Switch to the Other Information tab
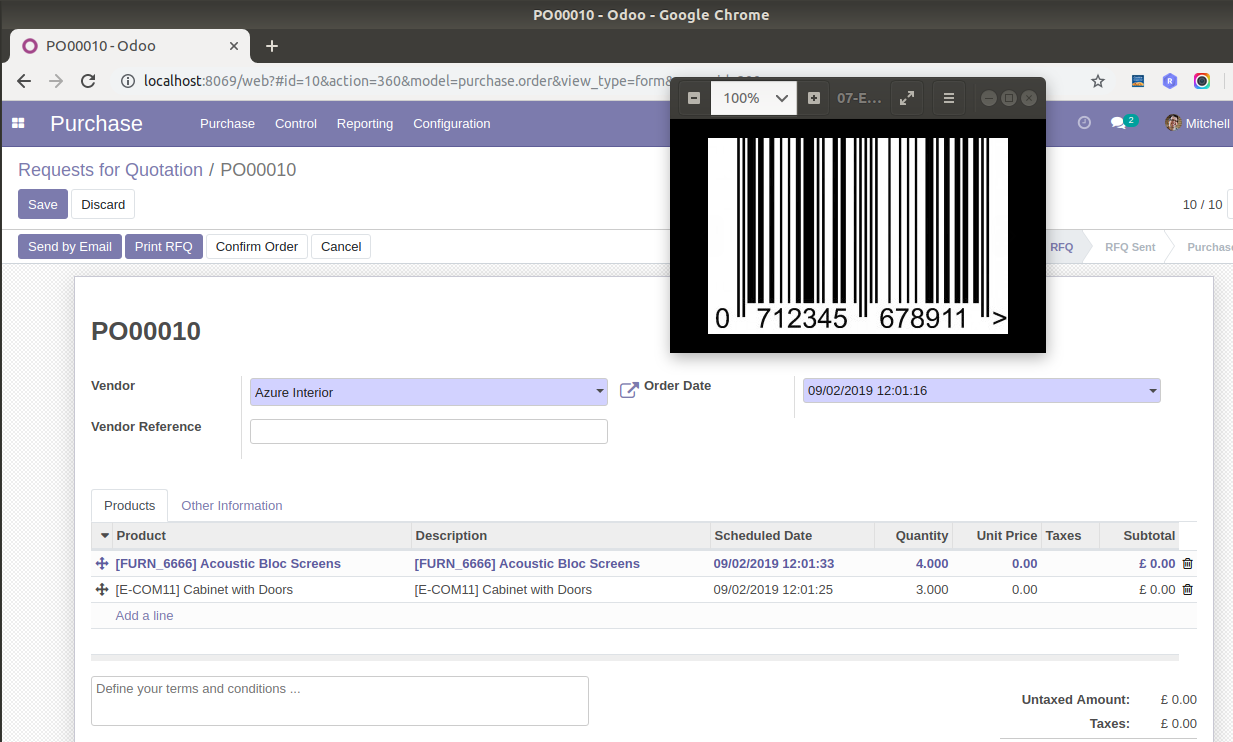The image size is (1233, 742). click(232, 505)
